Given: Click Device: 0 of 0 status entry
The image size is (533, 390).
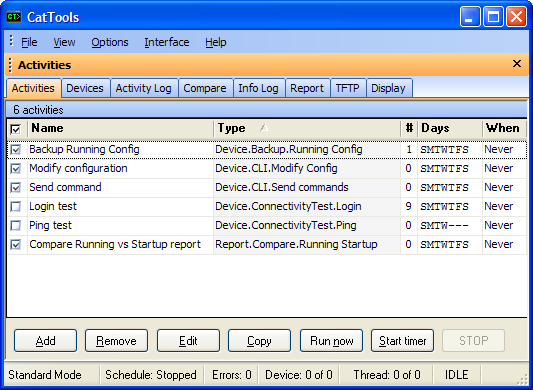Looking at the screenshot, I should coord(299,375).
